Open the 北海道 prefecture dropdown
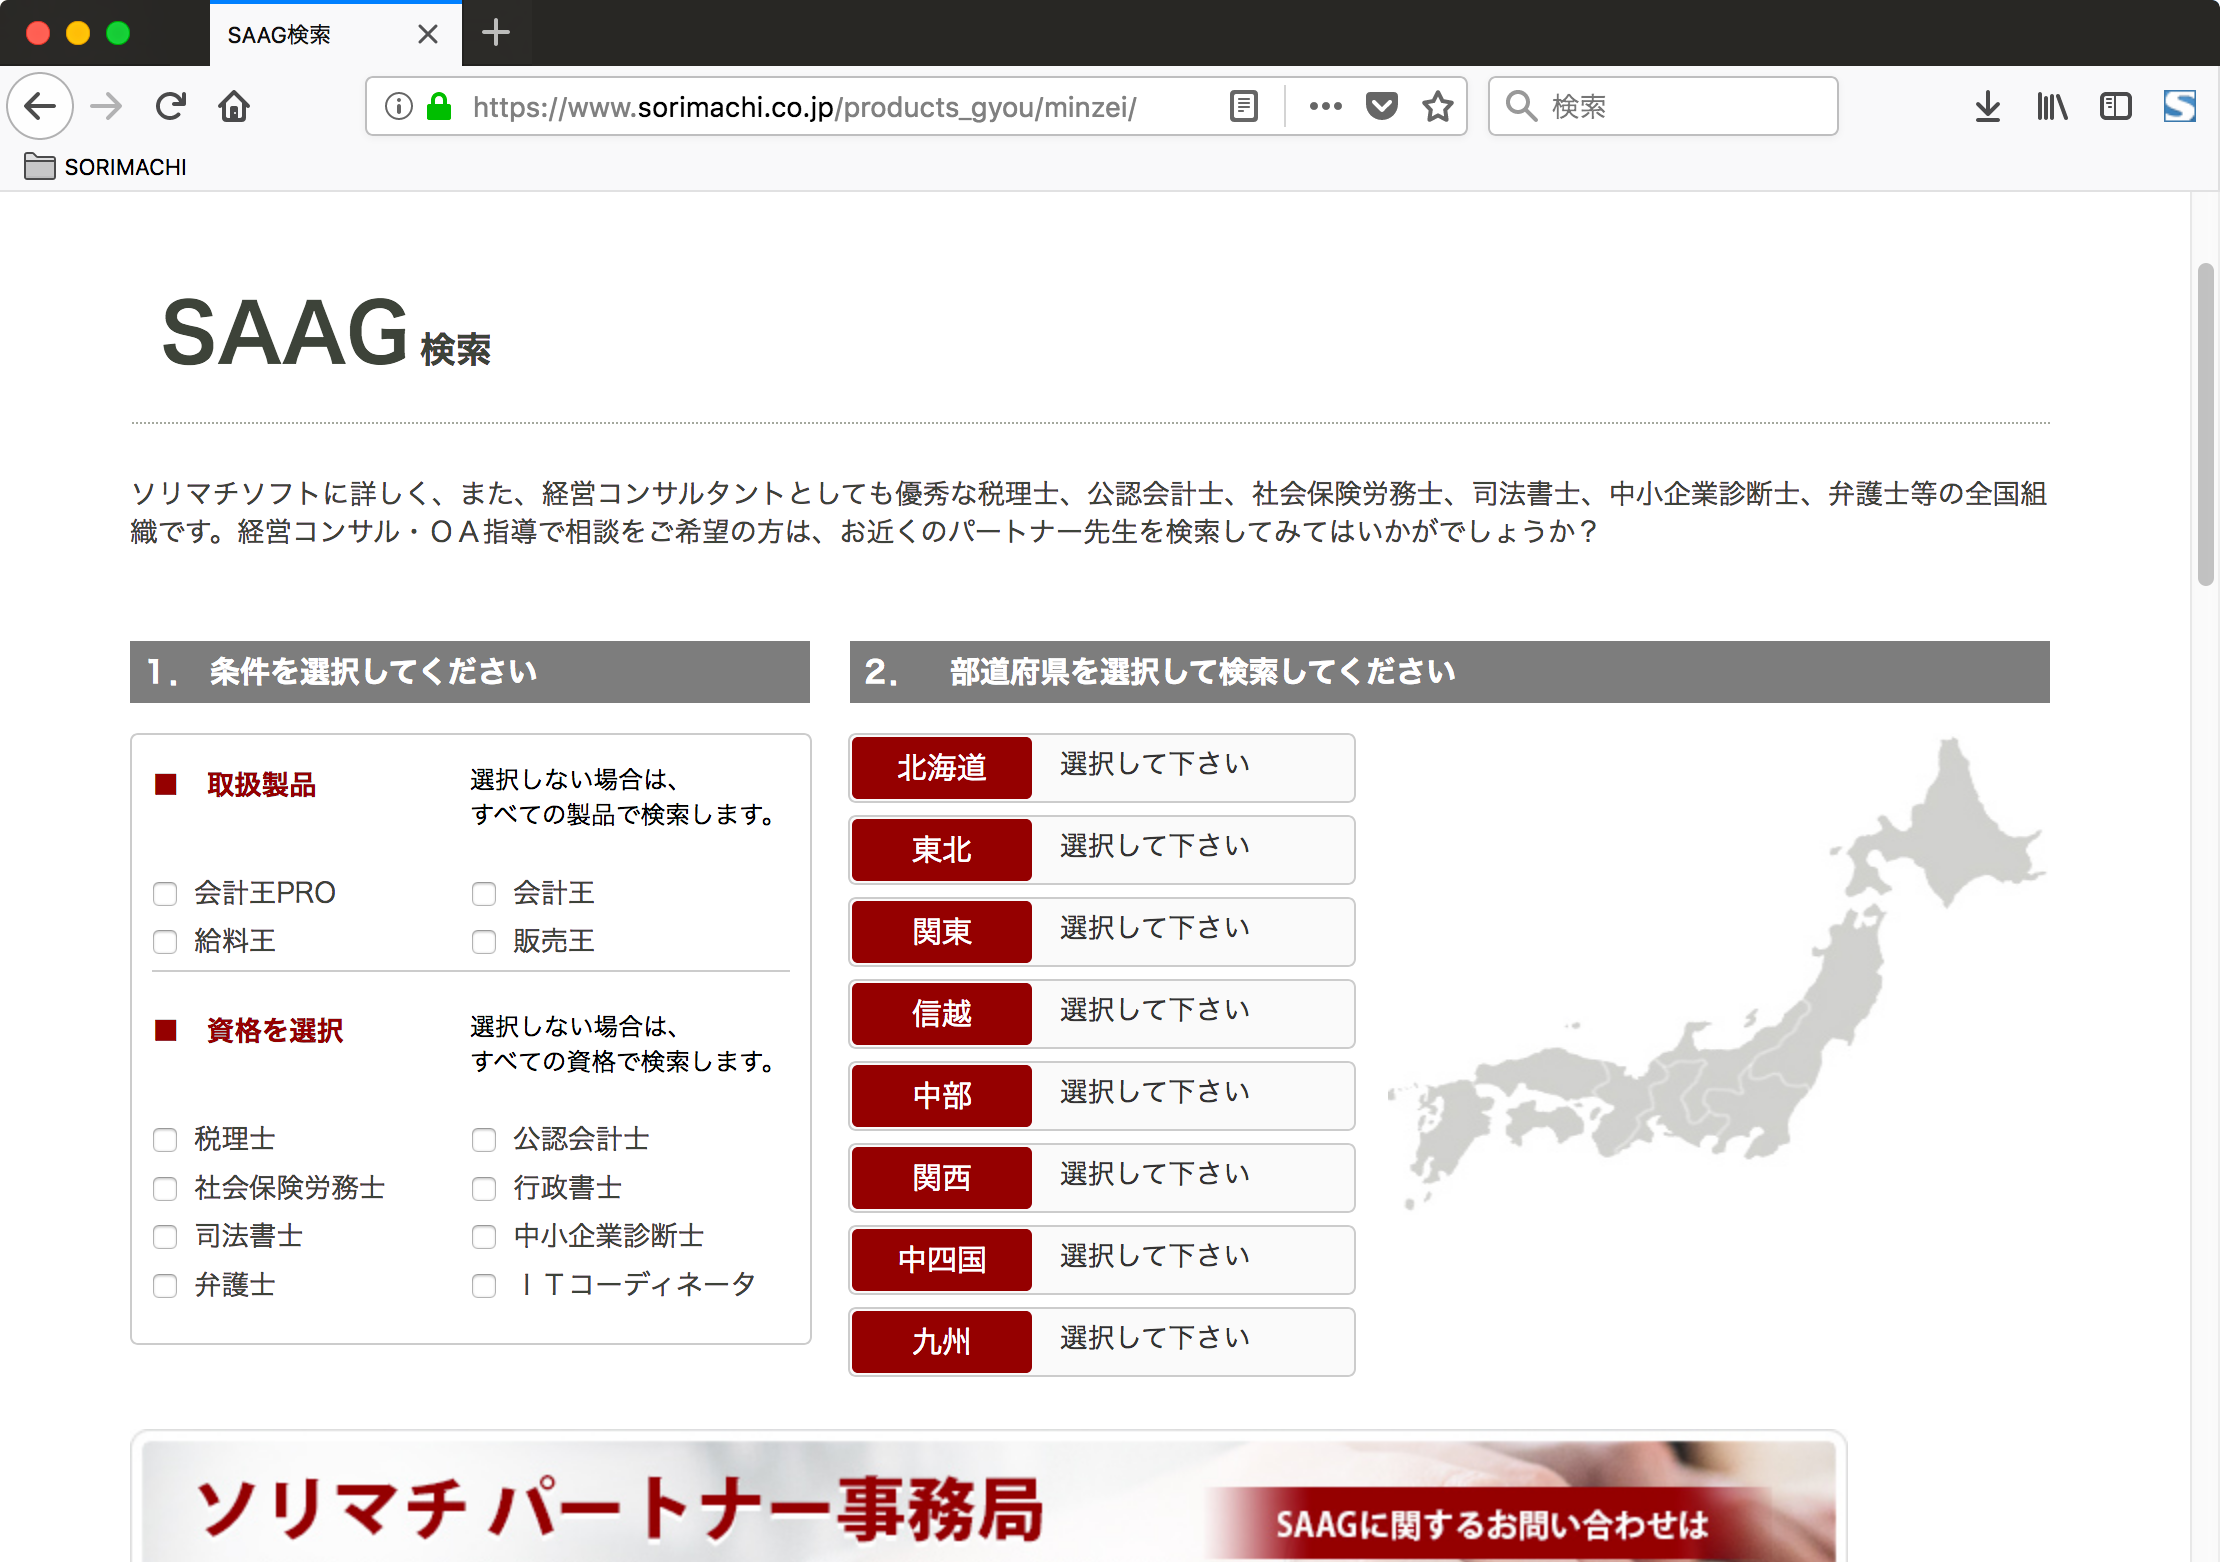Screen dimensions: 2220x1562 [1192, 768]
